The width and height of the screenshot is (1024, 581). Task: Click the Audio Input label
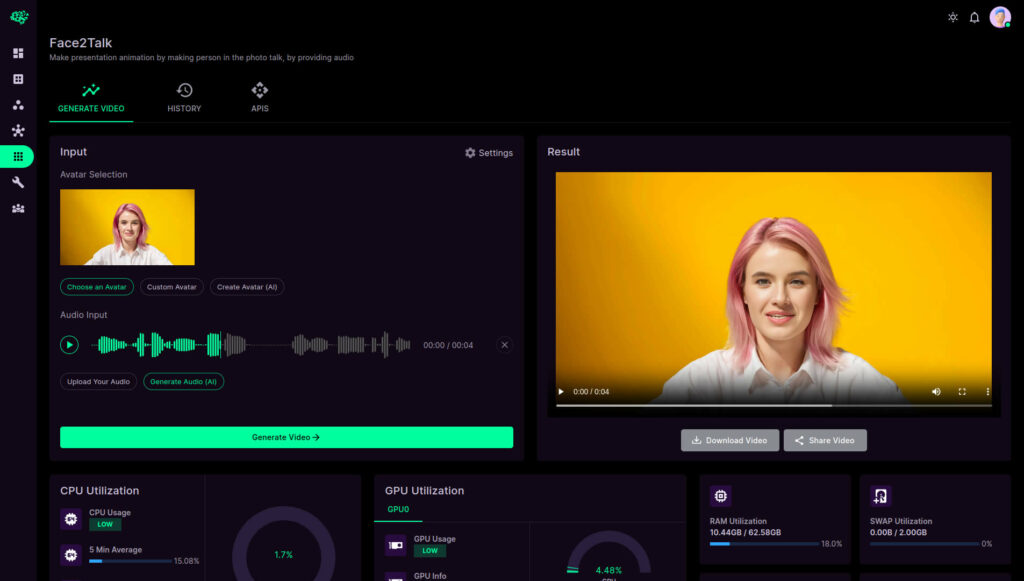point(84,315)
